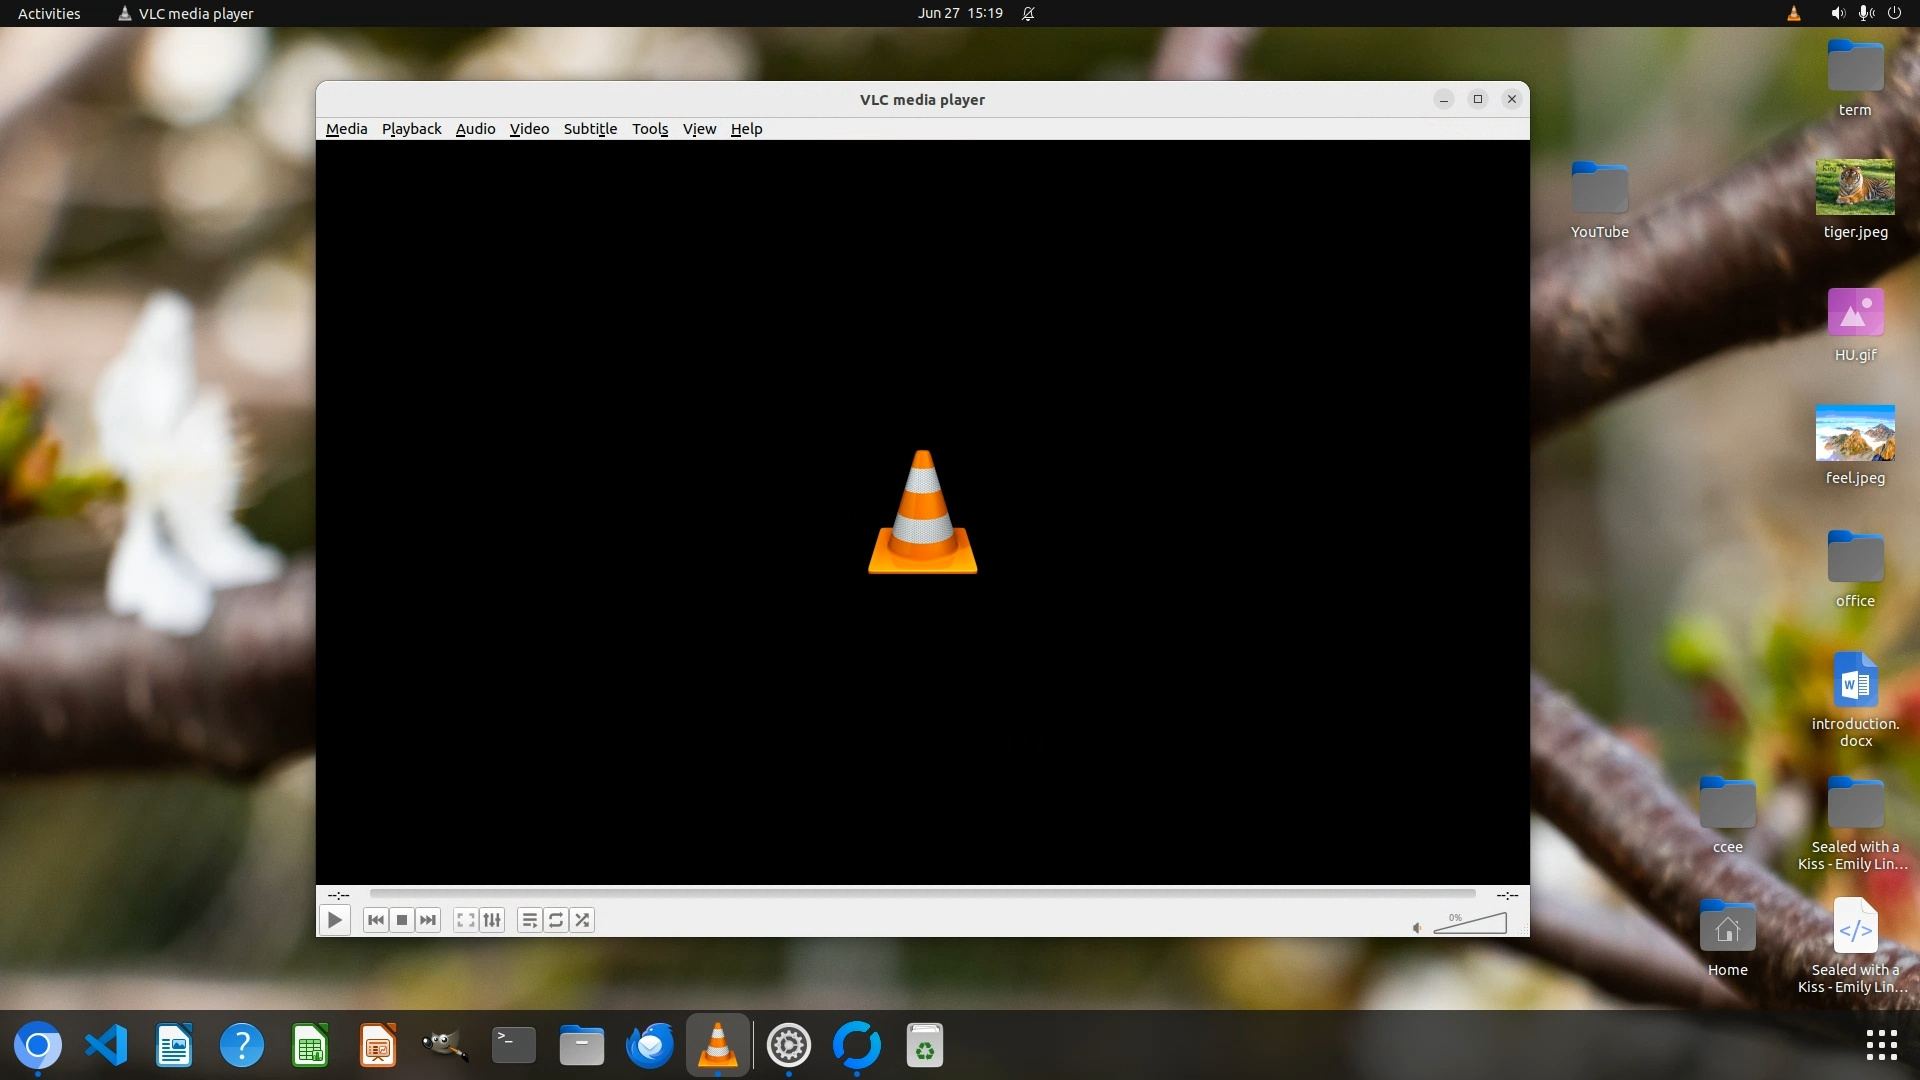Mute audio via speaker icon
The width and height of the screenshot is (1920, 1080).
pos(1417,928)
